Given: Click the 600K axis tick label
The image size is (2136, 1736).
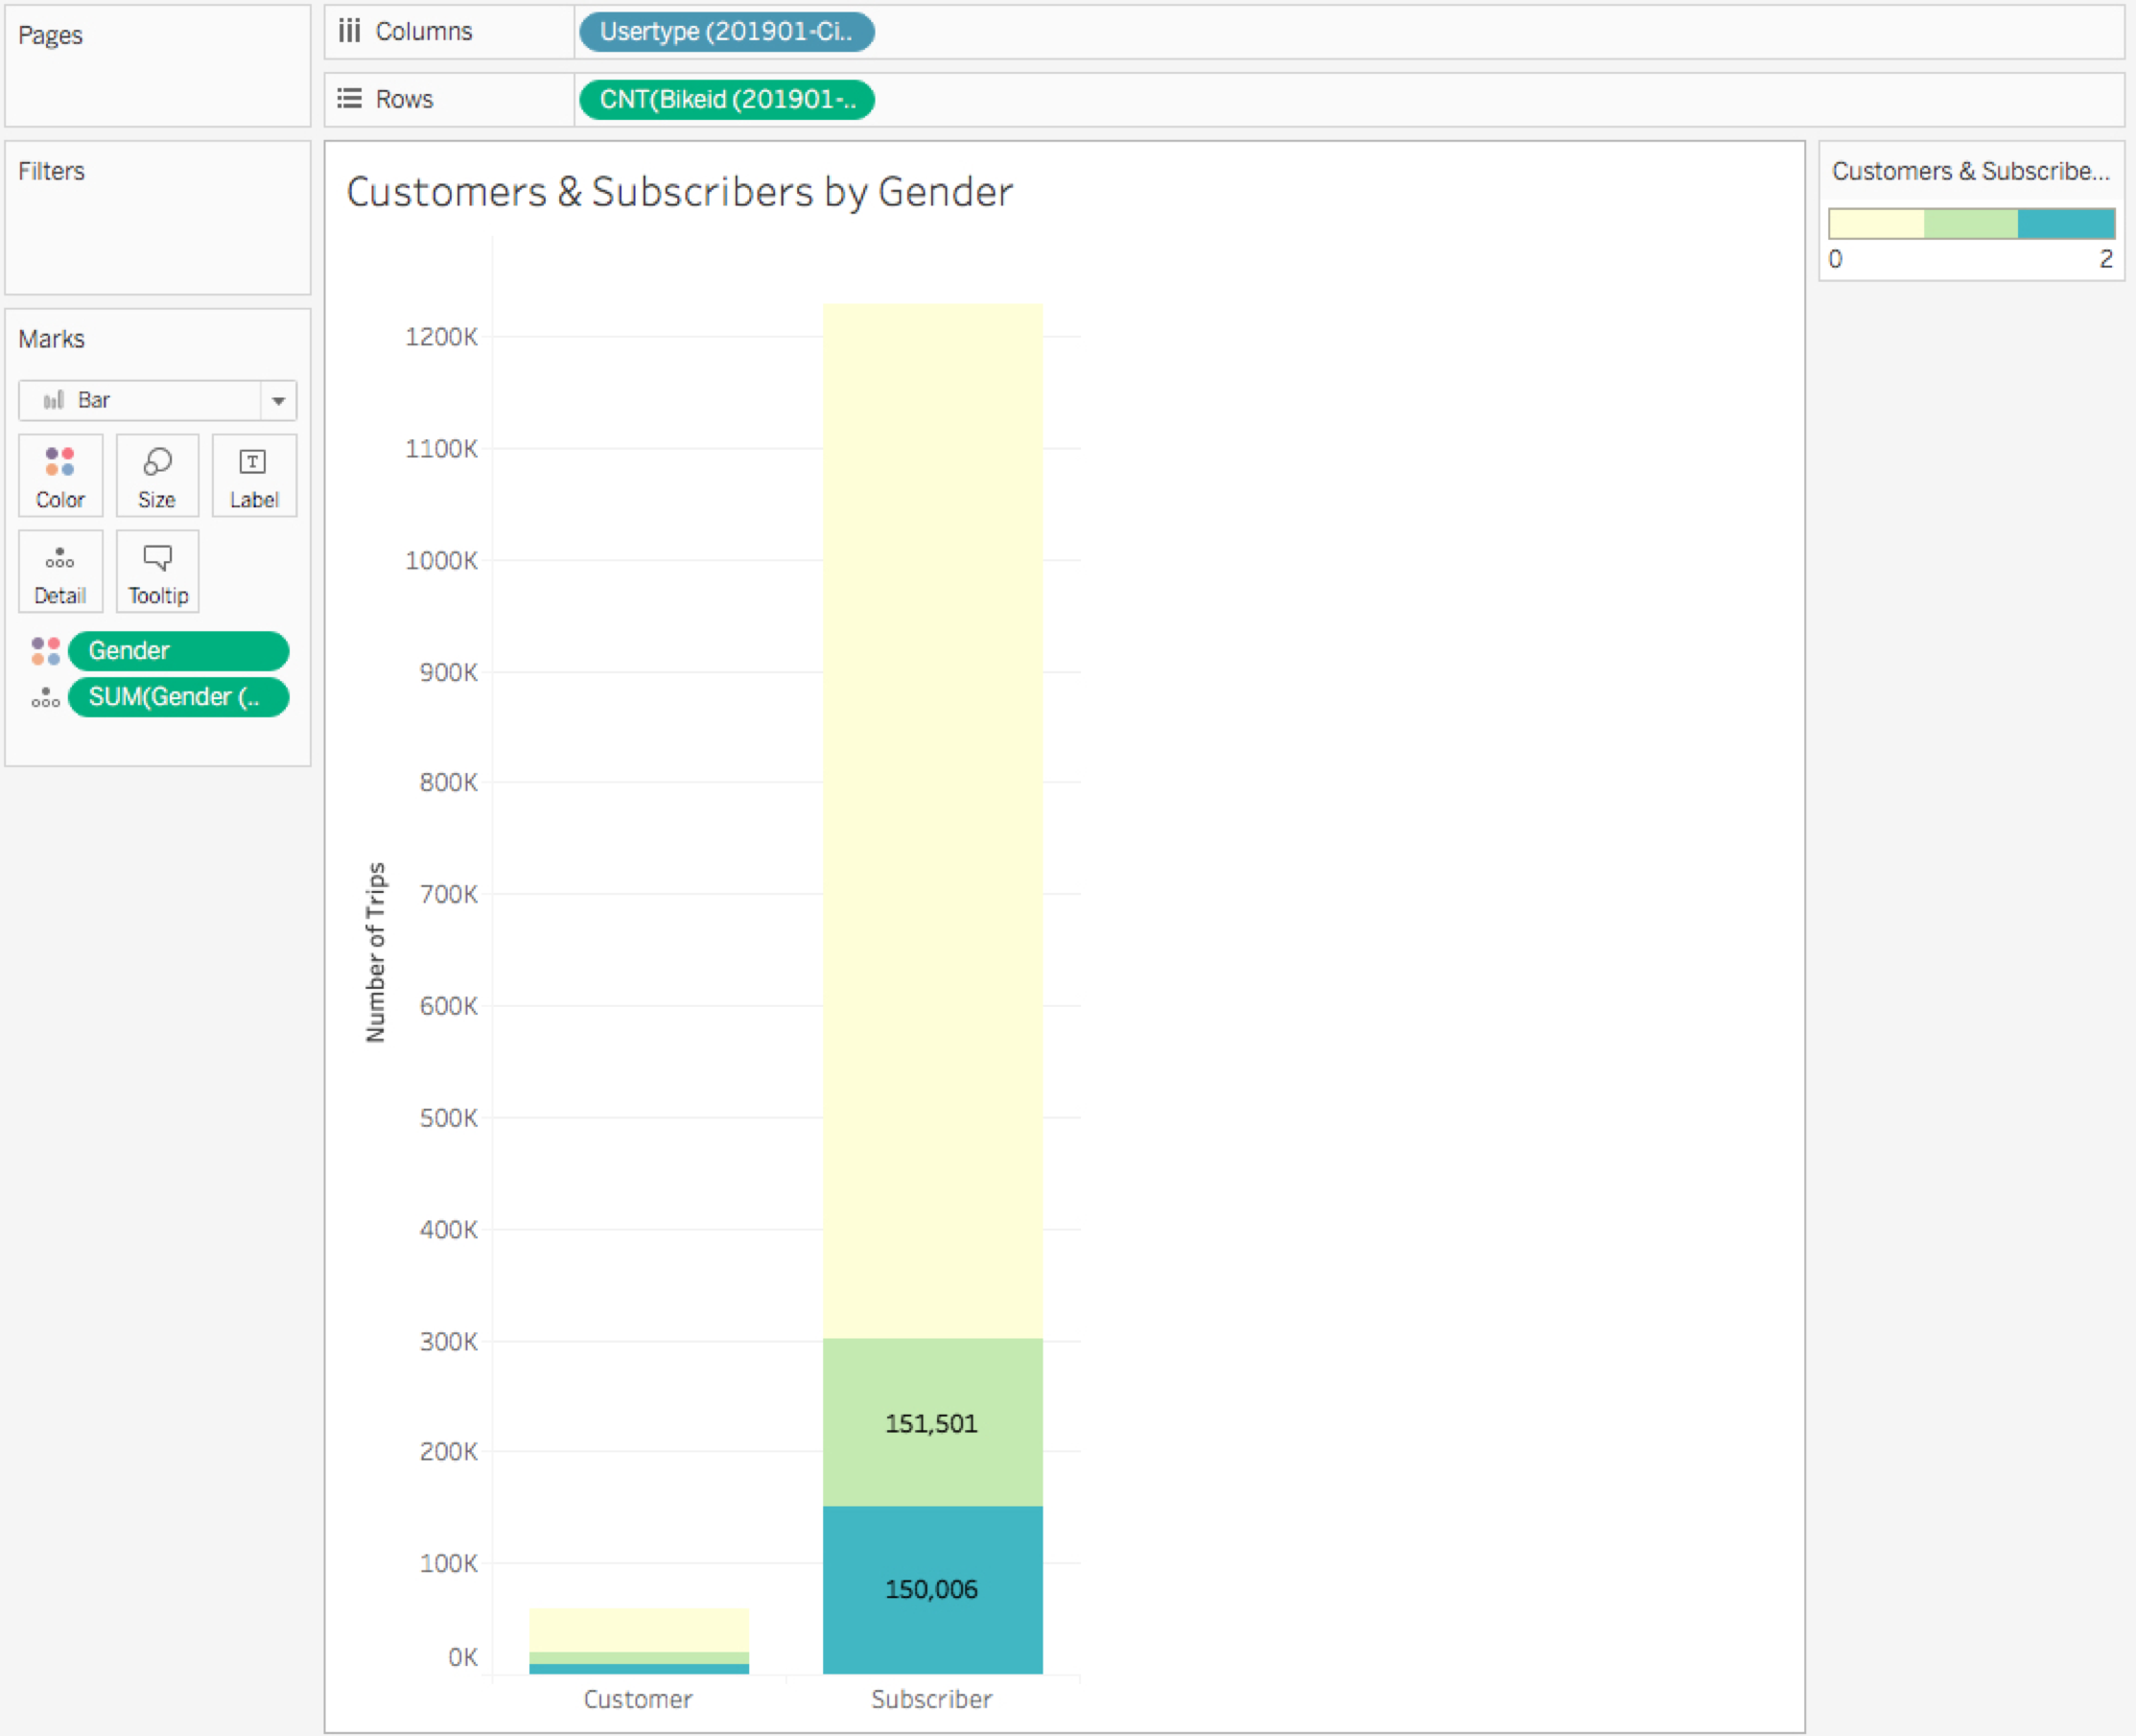Looking at the screenshot, I should point(448,1006).
